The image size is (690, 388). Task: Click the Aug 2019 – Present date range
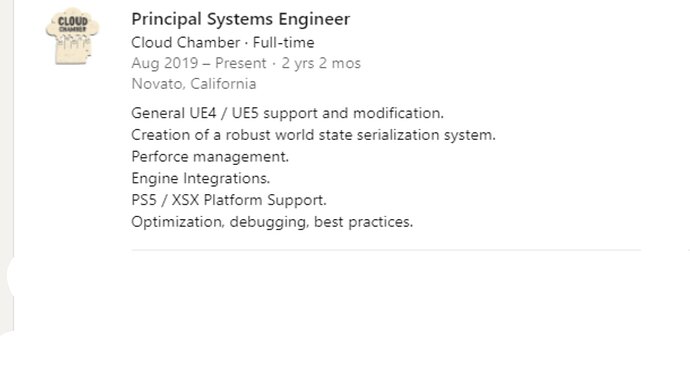[x=199, y=63]
